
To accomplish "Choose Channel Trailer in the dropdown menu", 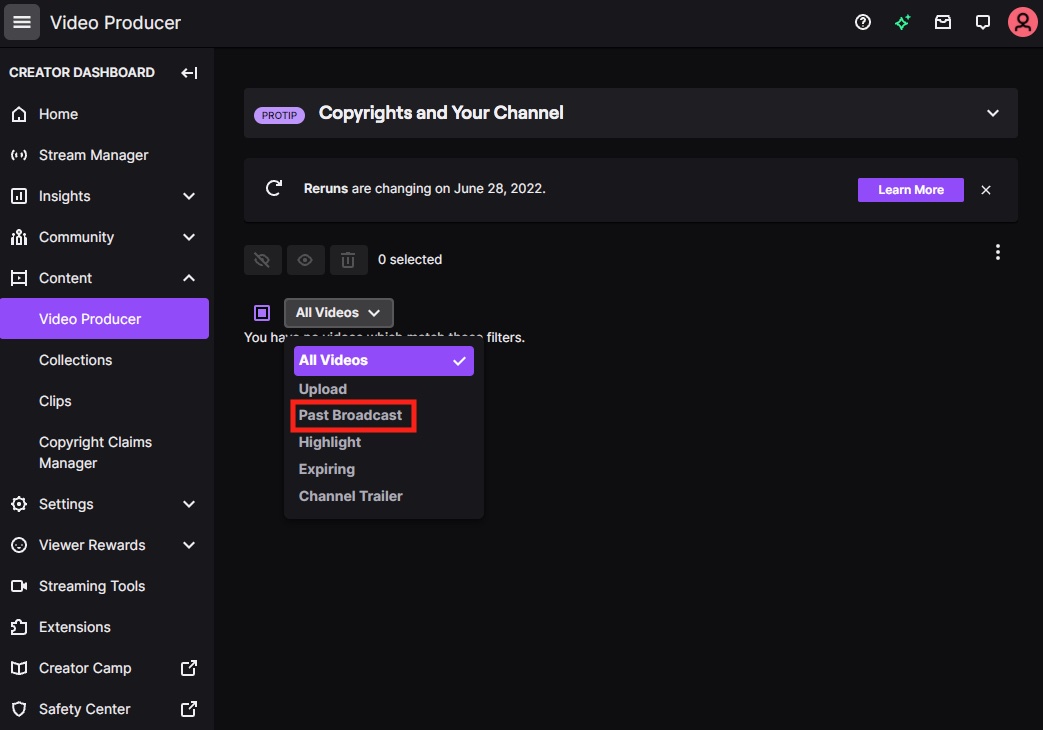I will [350, 495].
